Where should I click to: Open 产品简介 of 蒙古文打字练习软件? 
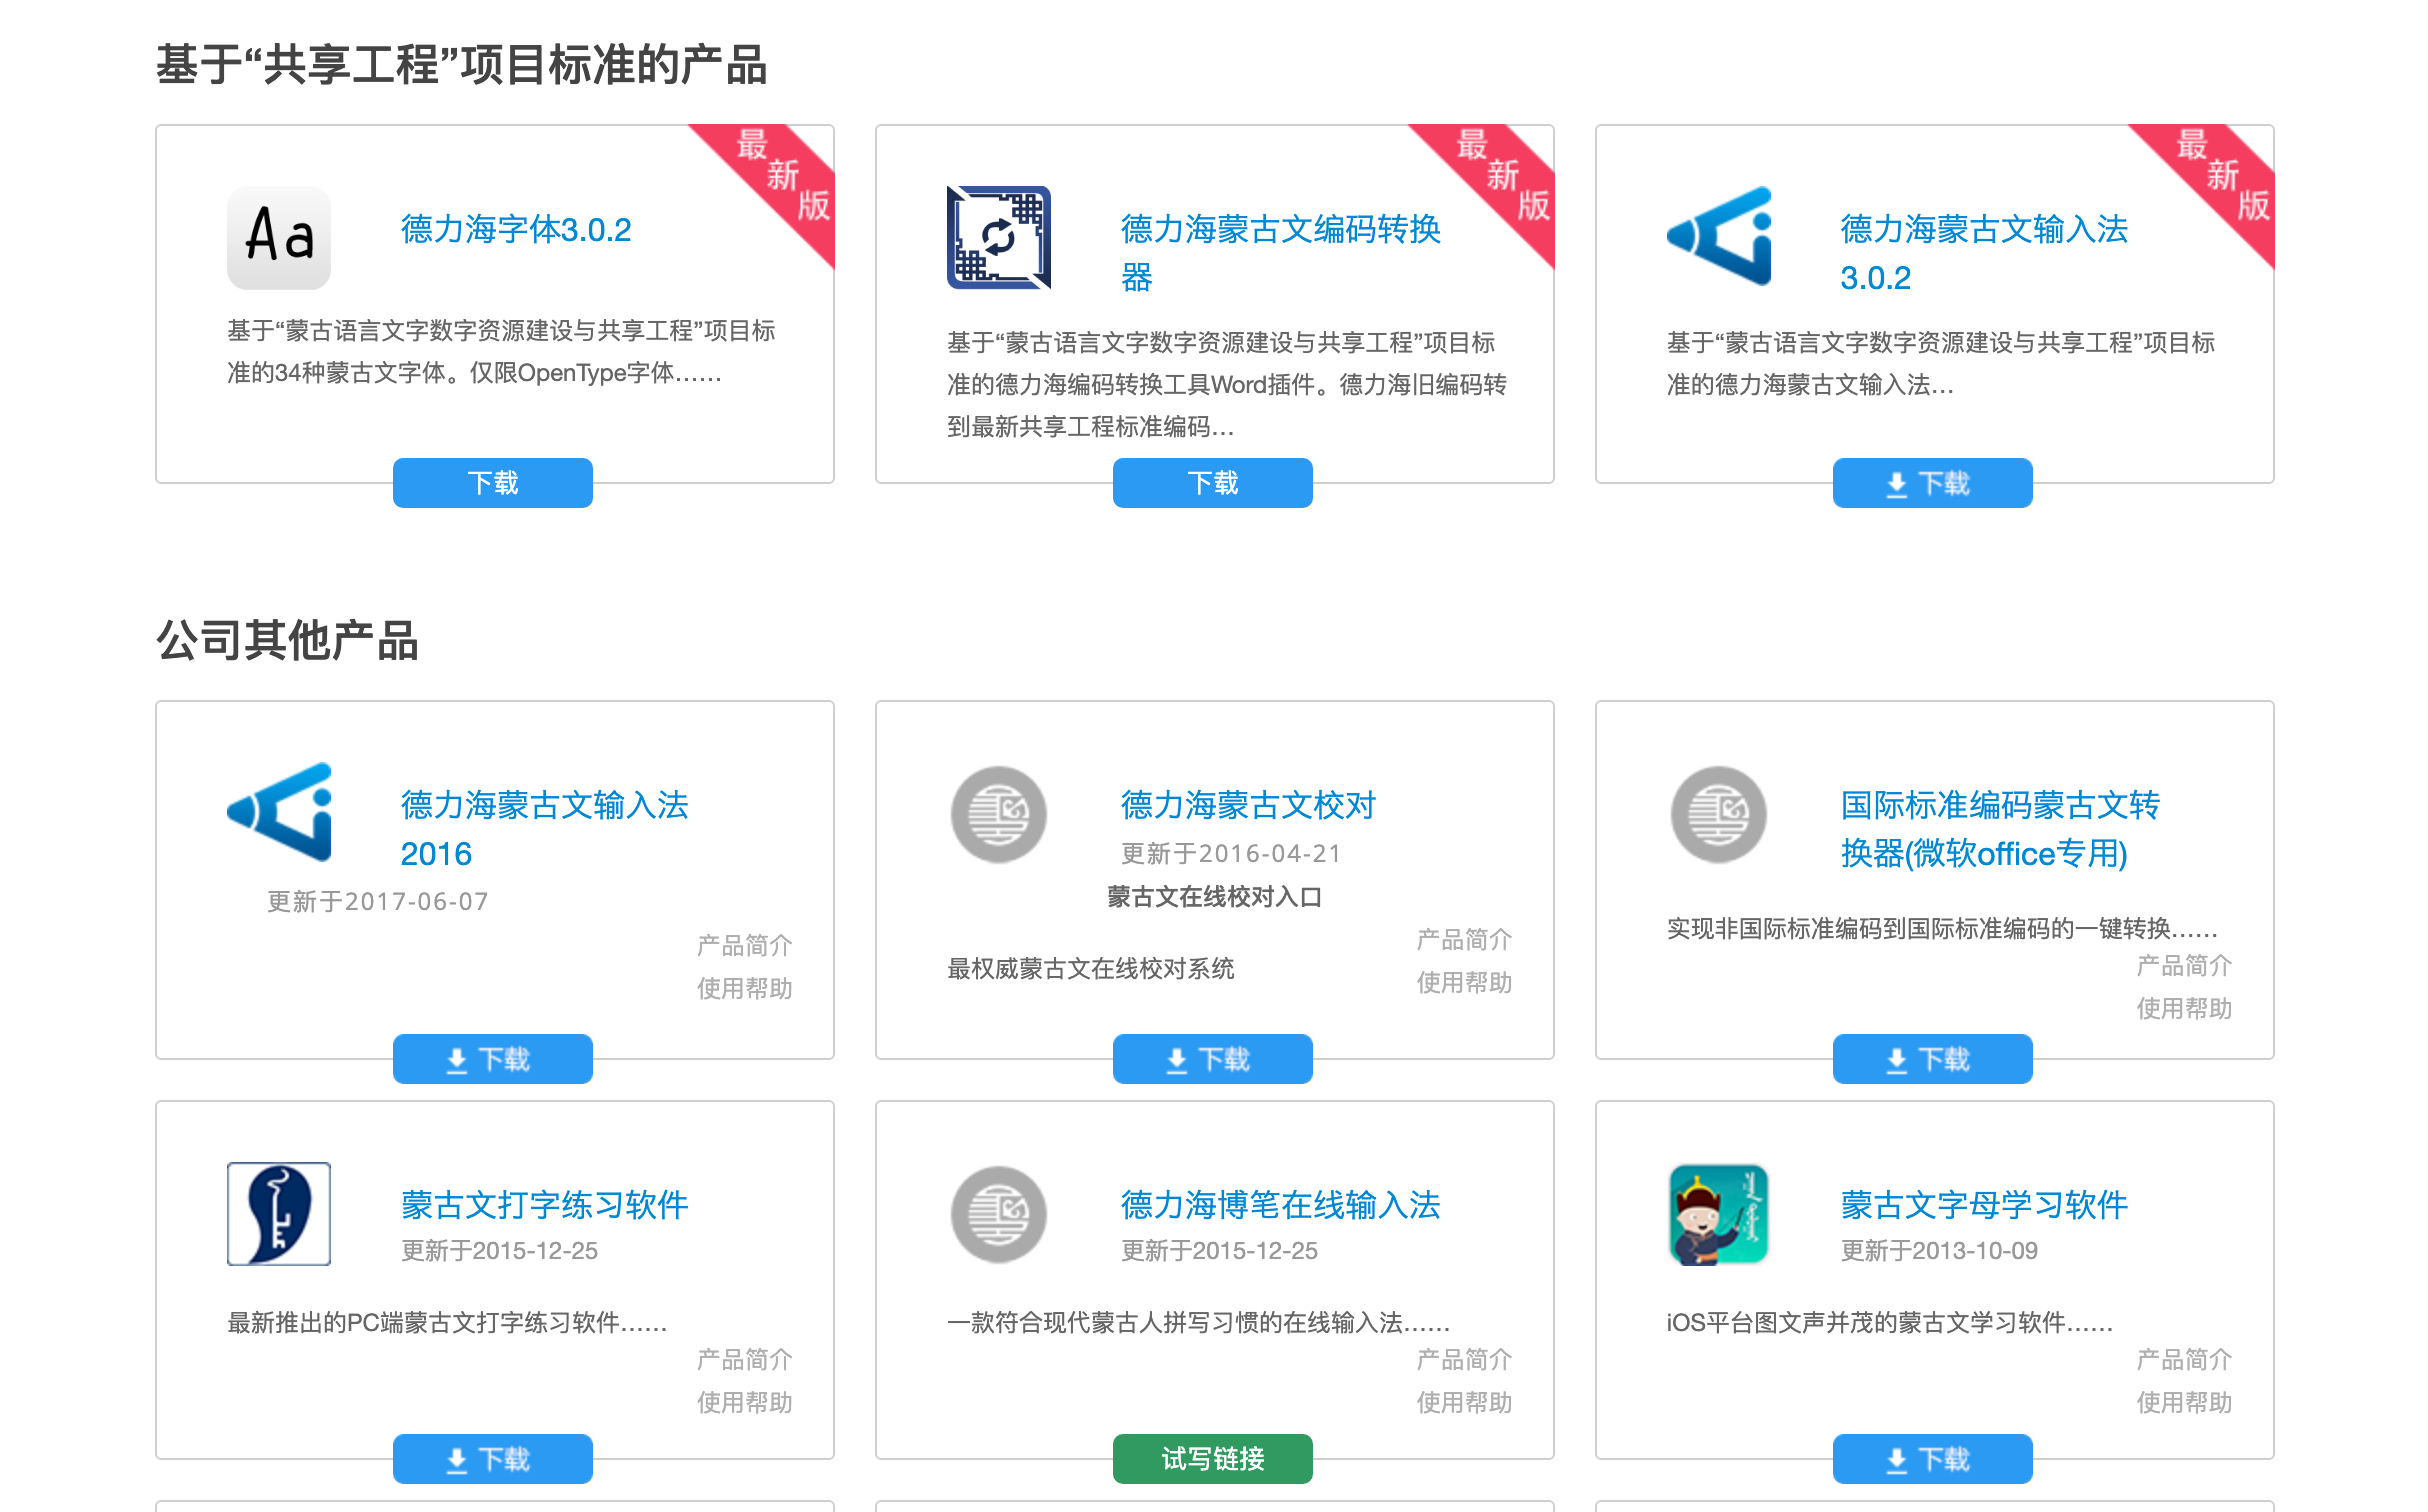coord(744,1360)
